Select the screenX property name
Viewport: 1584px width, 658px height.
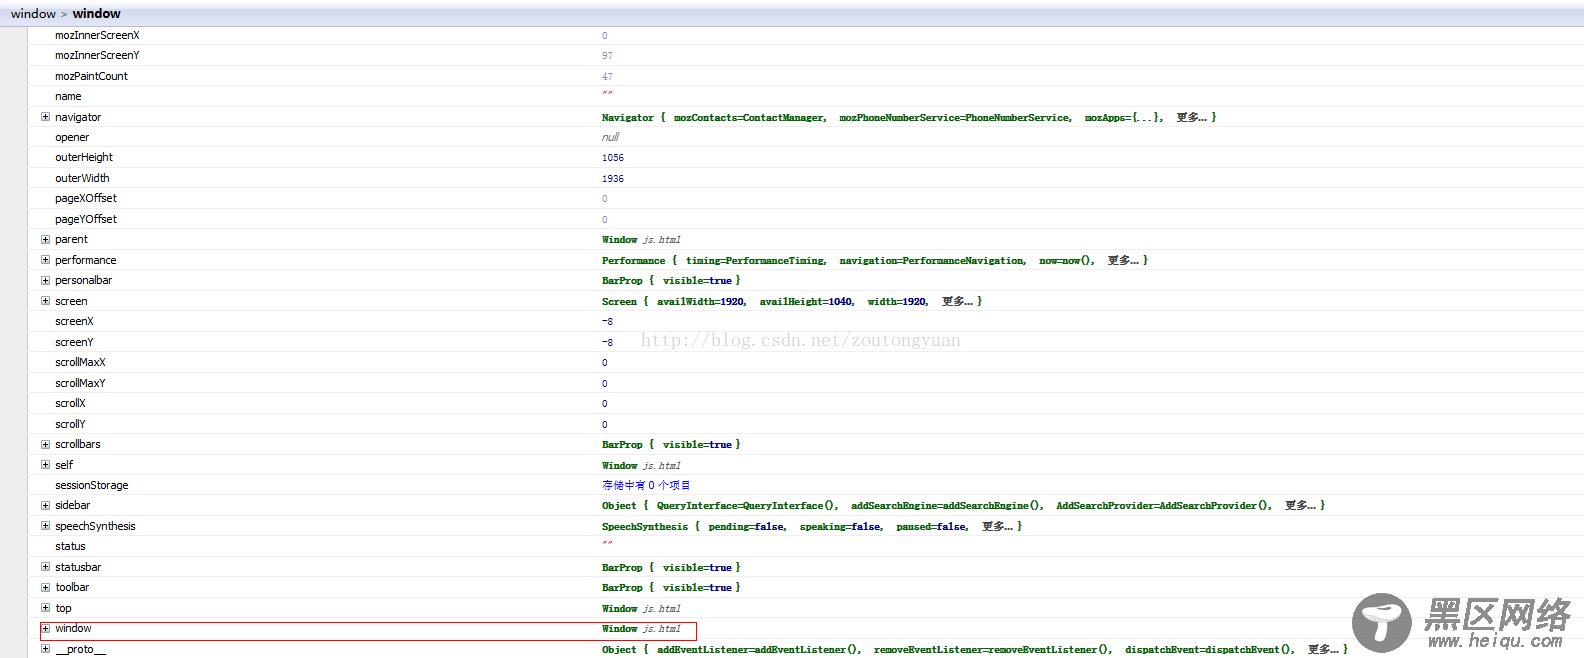point(74,321)
